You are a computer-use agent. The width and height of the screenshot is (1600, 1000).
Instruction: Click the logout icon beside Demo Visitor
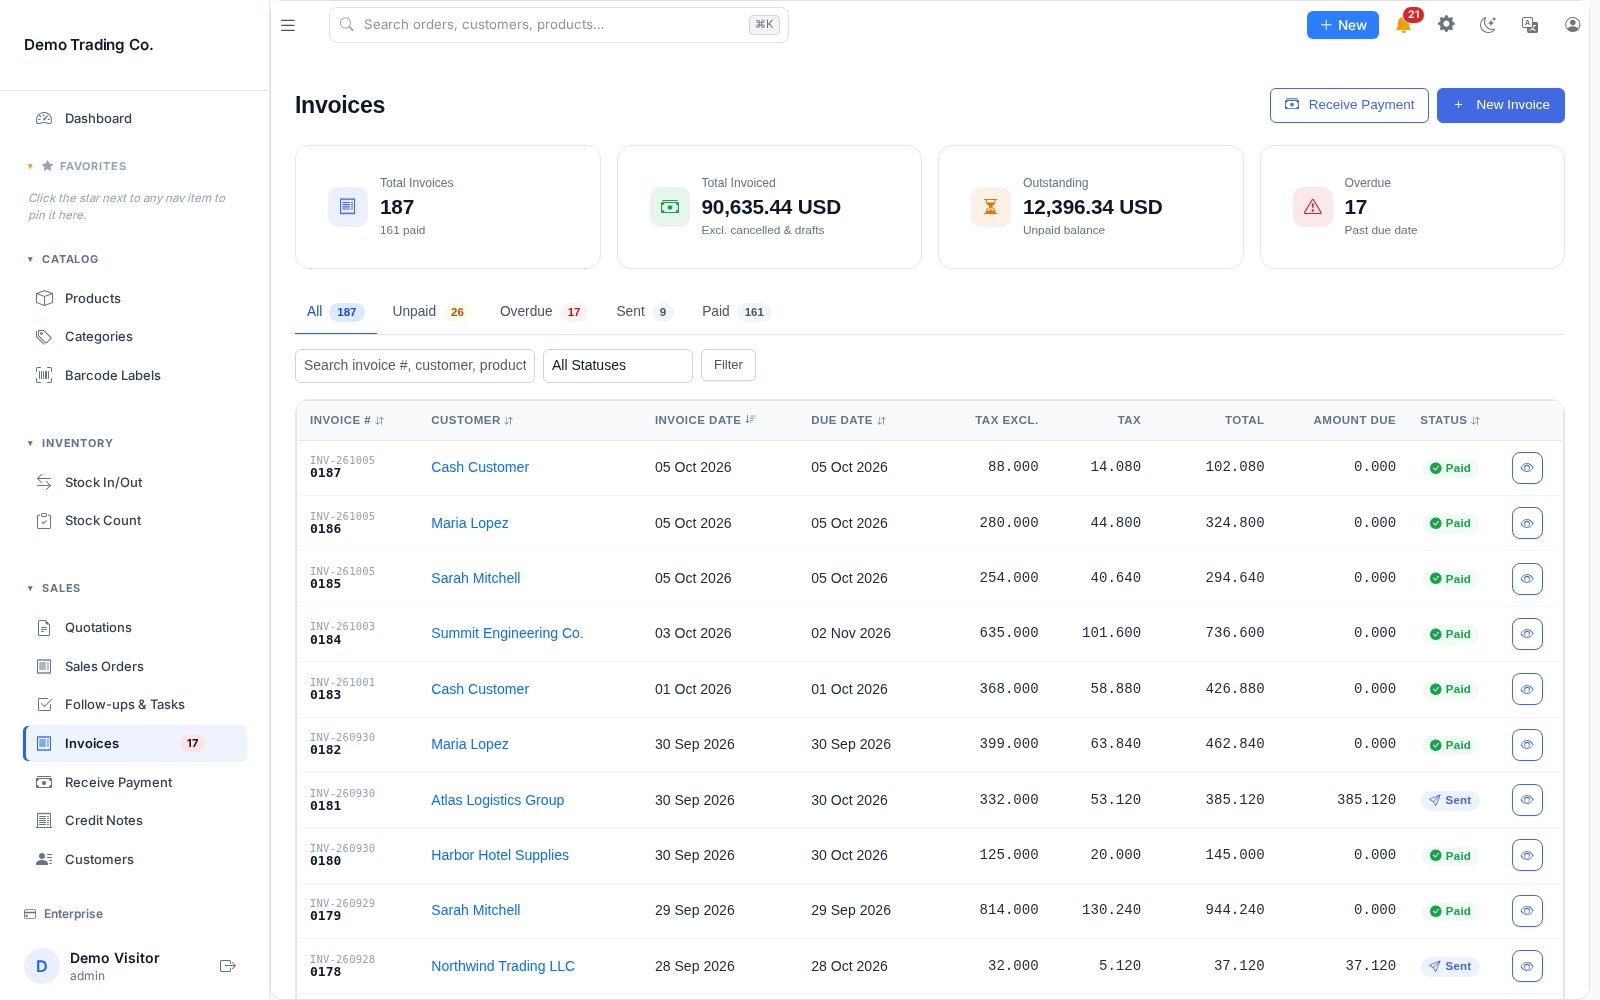(228, 966)
